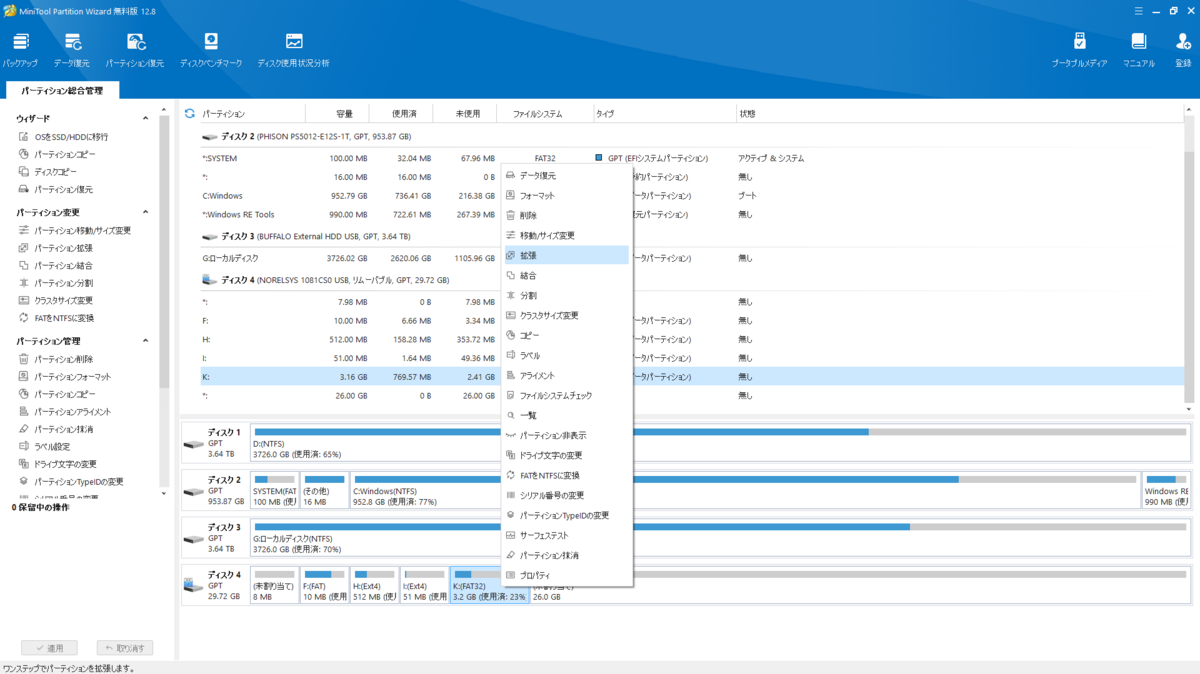Open プロパティ in the context menu
This screenshot has width=1200, height=674.
click(567, 576)
